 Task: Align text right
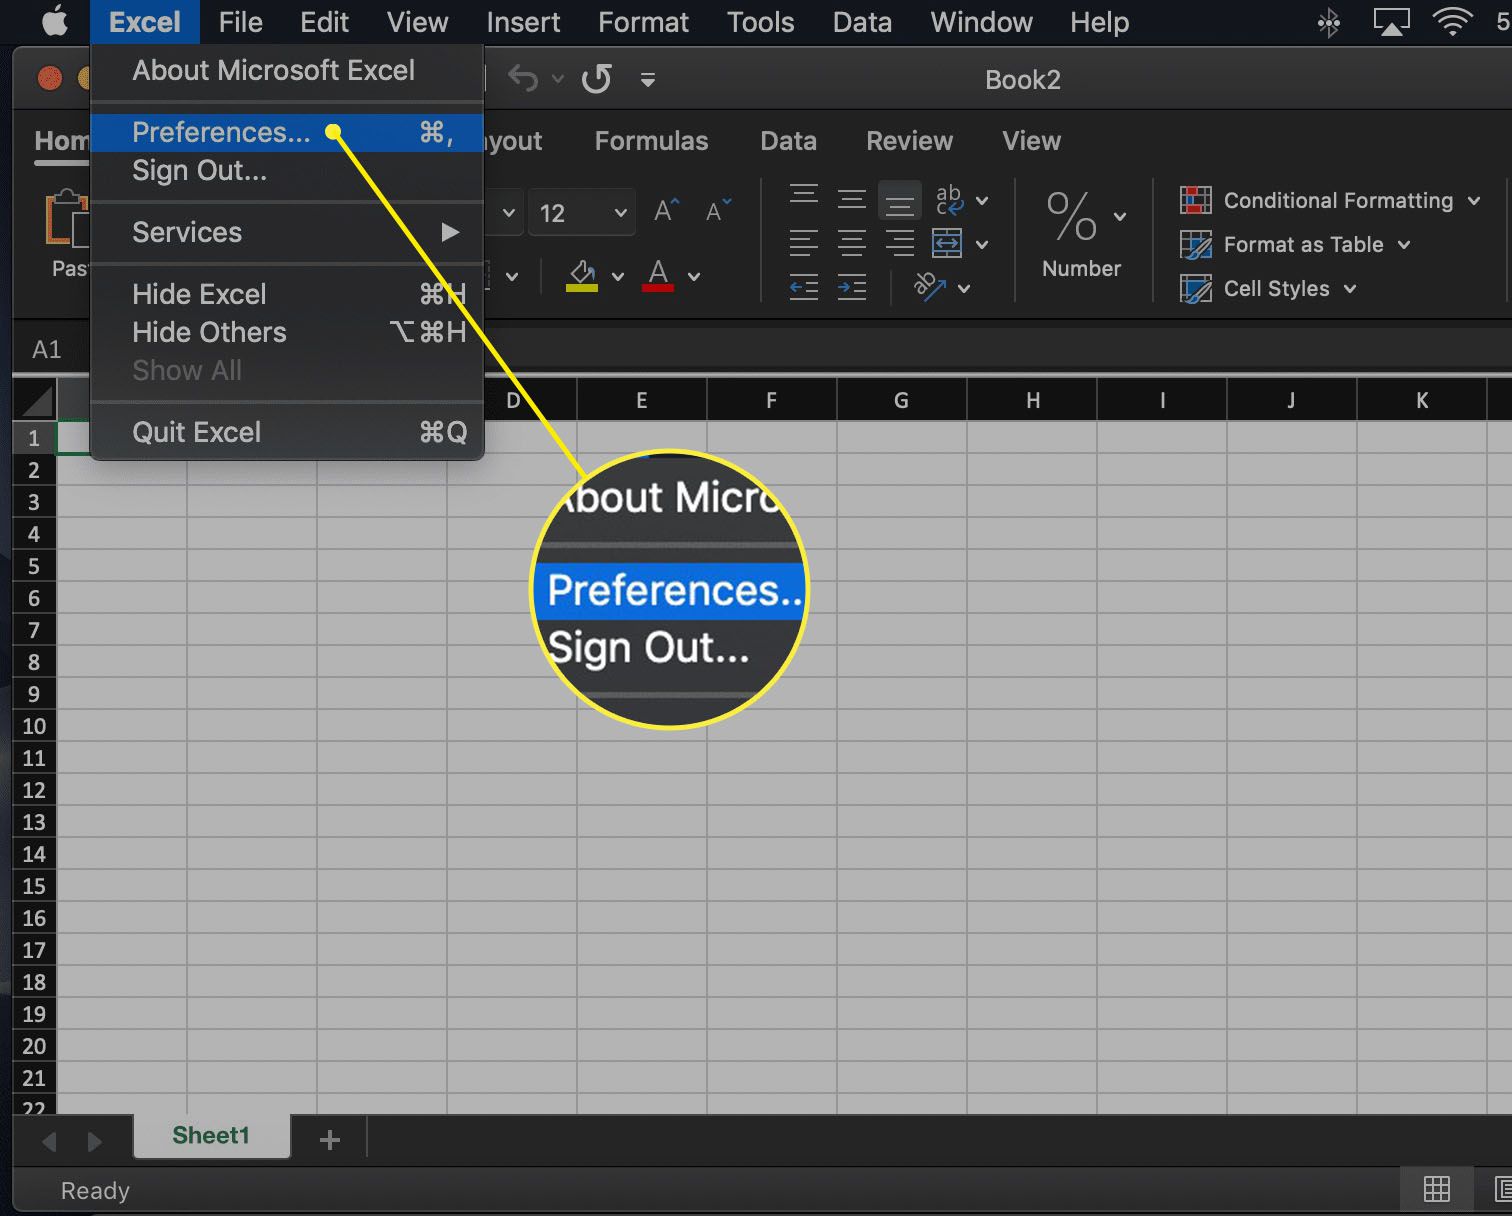900,243
